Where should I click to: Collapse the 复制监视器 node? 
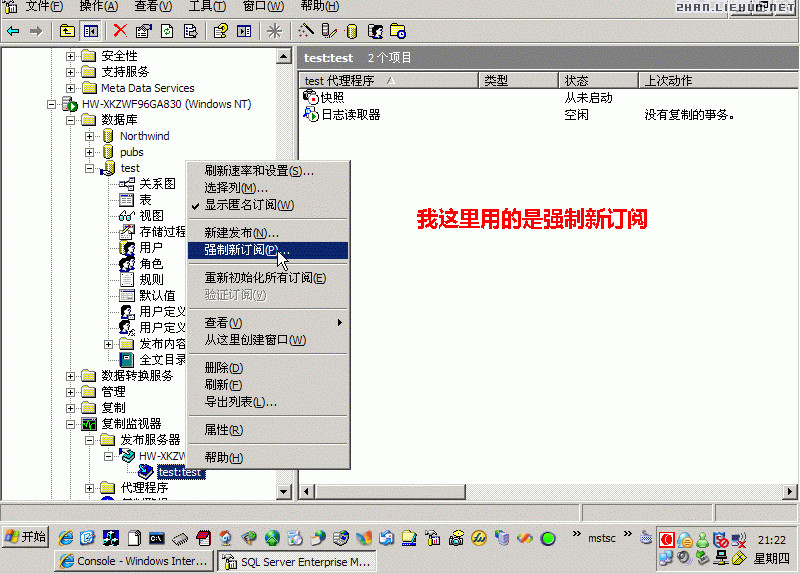pyautogui.click(x=70, y=424)
